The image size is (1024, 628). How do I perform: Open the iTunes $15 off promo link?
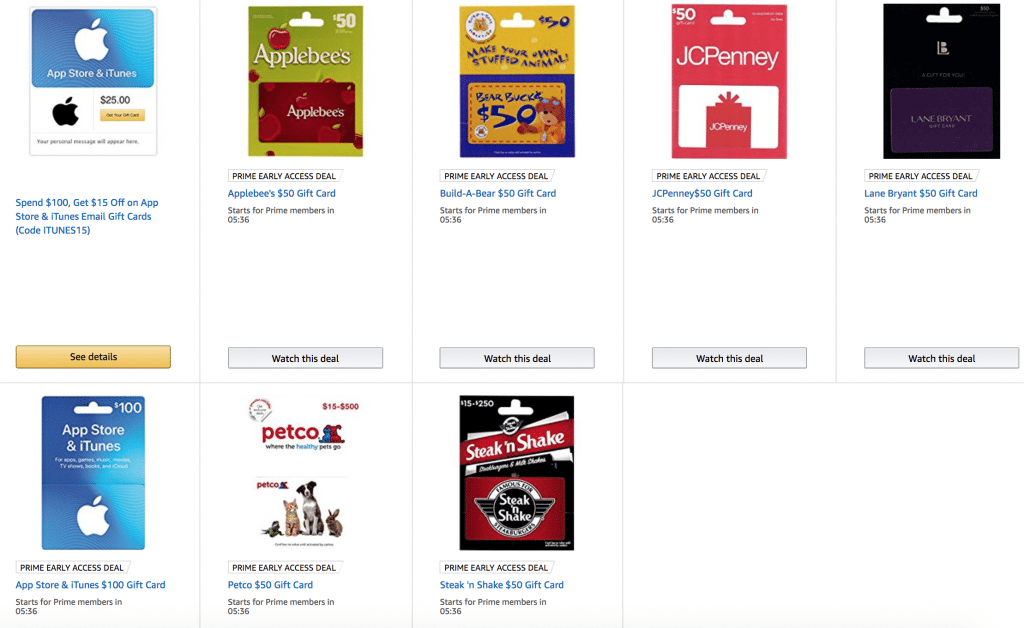tap(87, 216)
